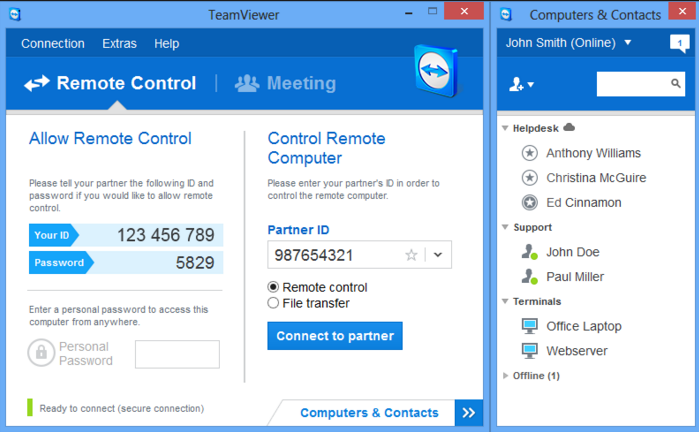
Task: Click the Your ID number 123 456 789
Action: pos(166,235)
